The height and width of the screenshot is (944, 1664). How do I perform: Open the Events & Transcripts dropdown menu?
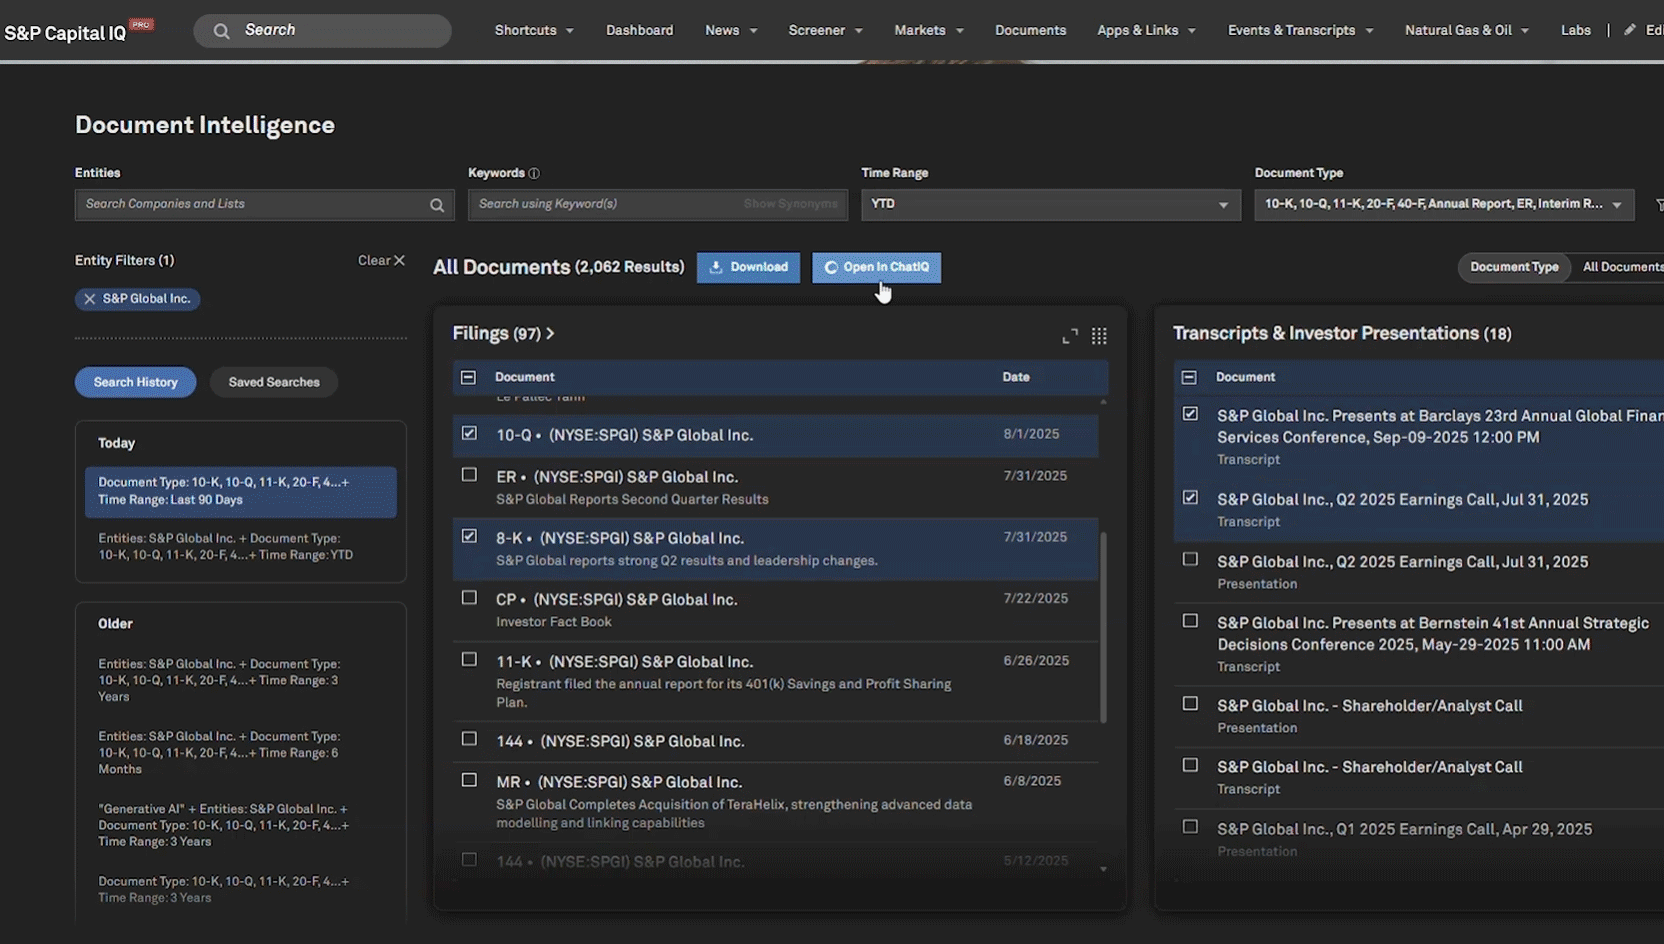click(x=1300, y=30)
